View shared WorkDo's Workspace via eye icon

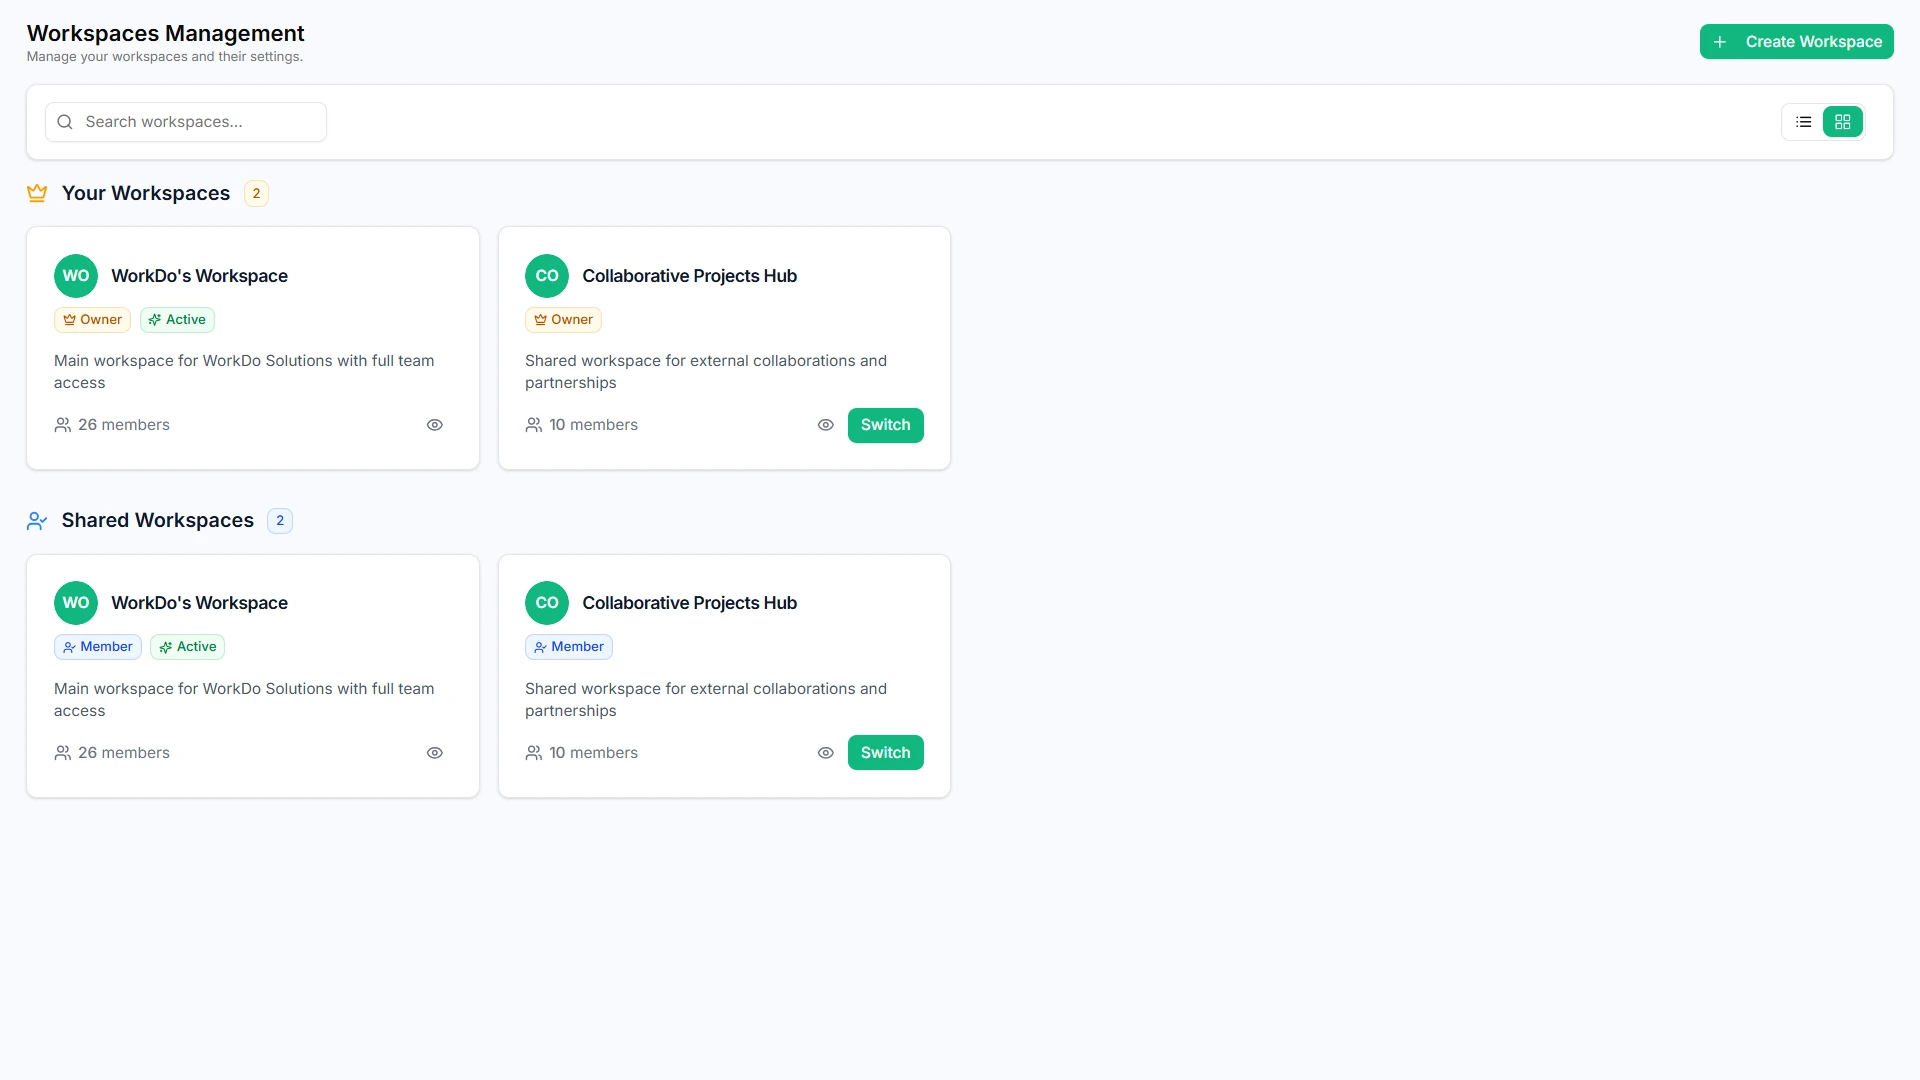(x=435, y=753)
